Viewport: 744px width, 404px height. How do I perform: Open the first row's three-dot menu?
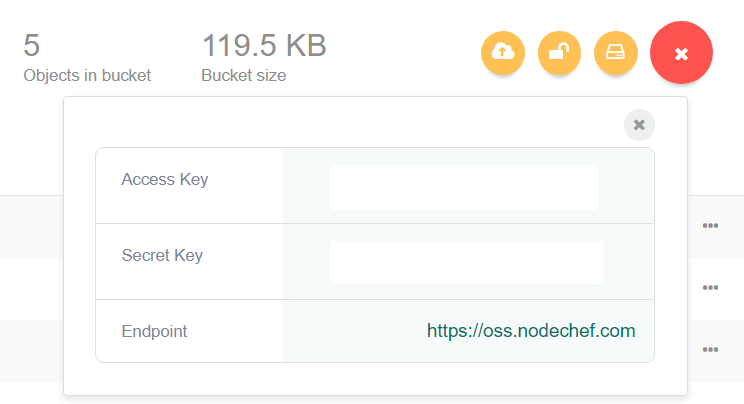(x=710, y=226)
